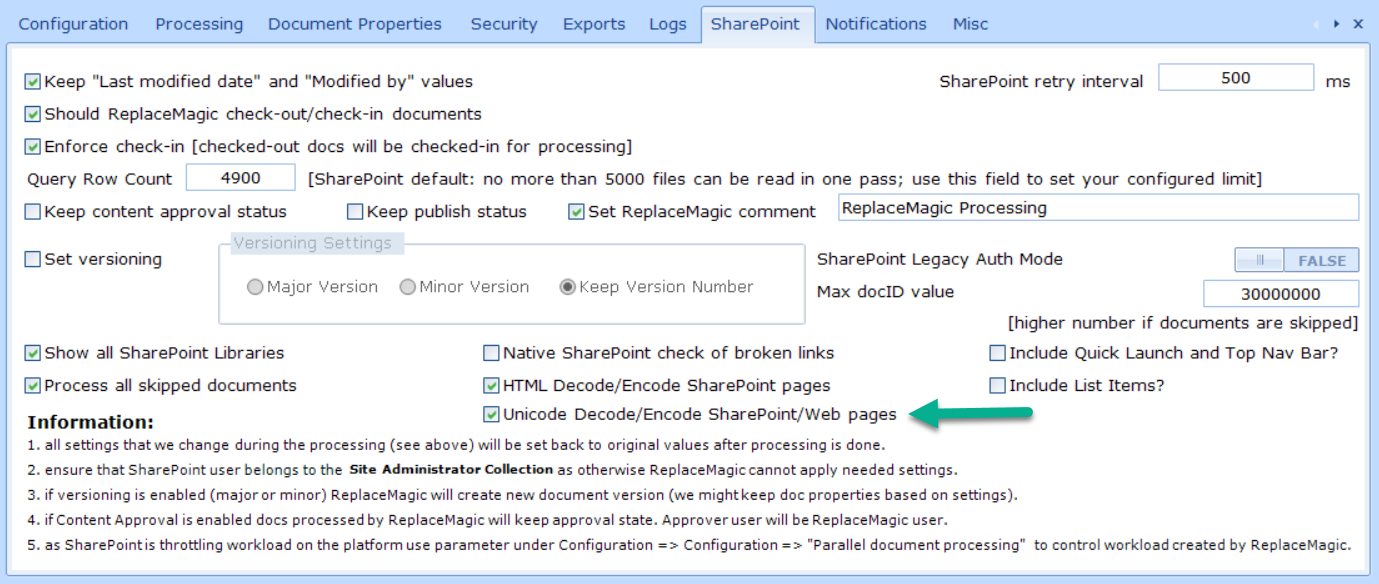1379x584 pixels.
Task: Enable the Include List Items option
Action: (x=997, y=386)
